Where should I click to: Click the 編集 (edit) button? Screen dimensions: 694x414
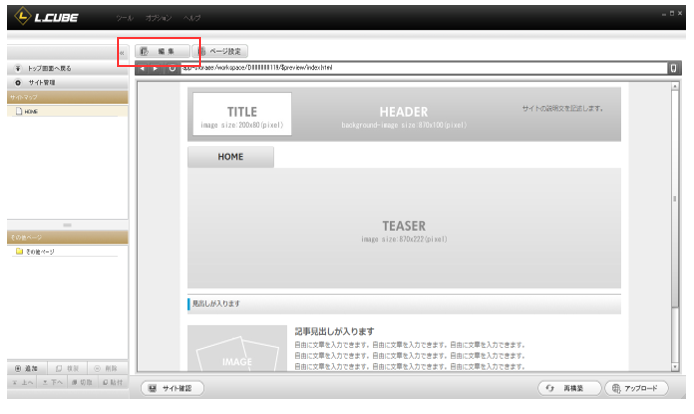click(x=162, y=51)
